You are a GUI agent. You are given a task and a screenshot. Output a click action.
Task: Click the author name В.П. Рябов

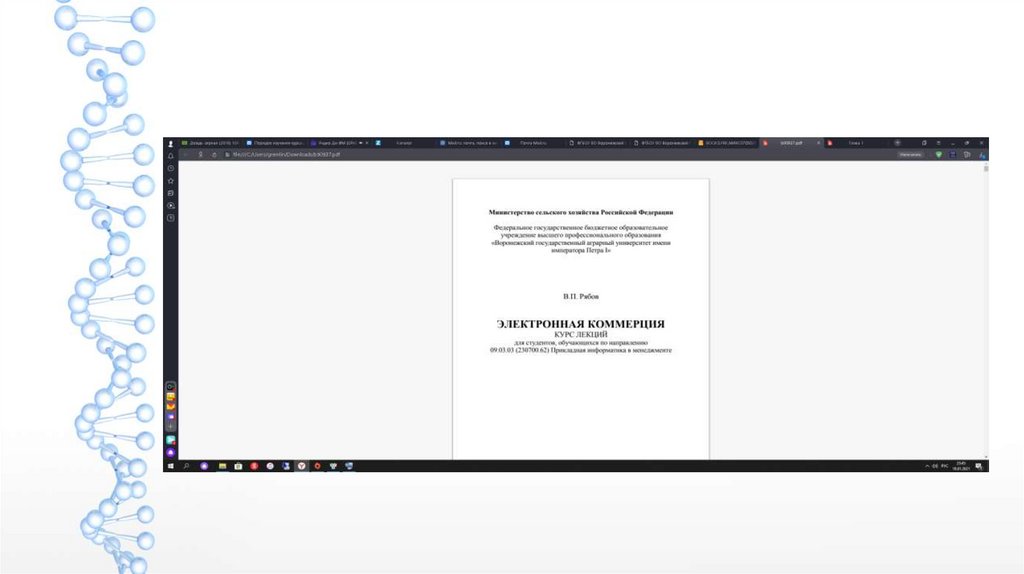coord(581,296)
